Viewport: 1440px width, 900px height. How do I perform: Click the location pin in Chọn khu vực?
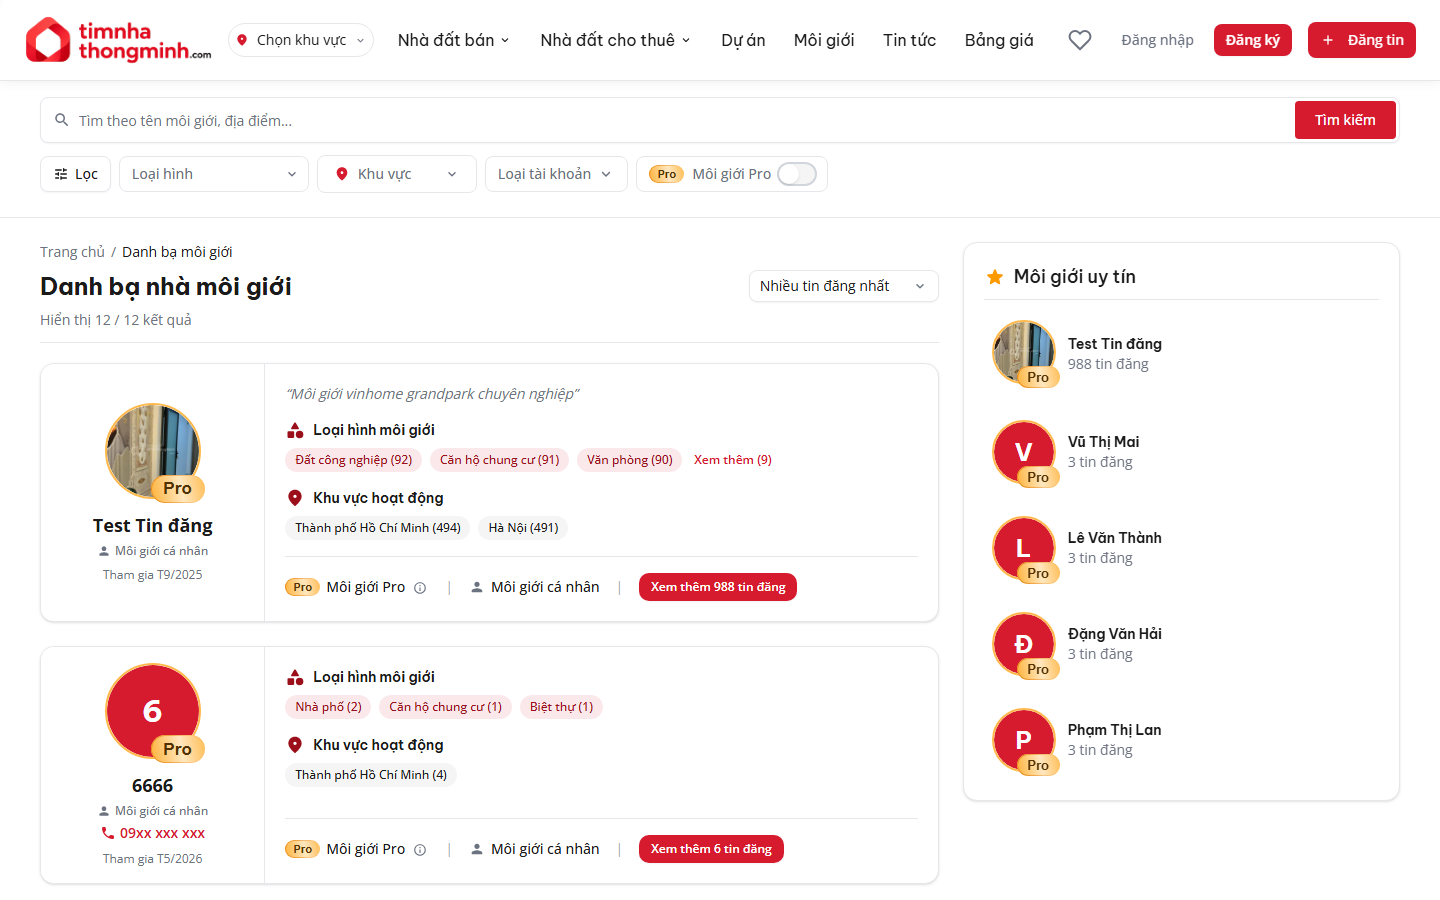[x=242, y=40]
